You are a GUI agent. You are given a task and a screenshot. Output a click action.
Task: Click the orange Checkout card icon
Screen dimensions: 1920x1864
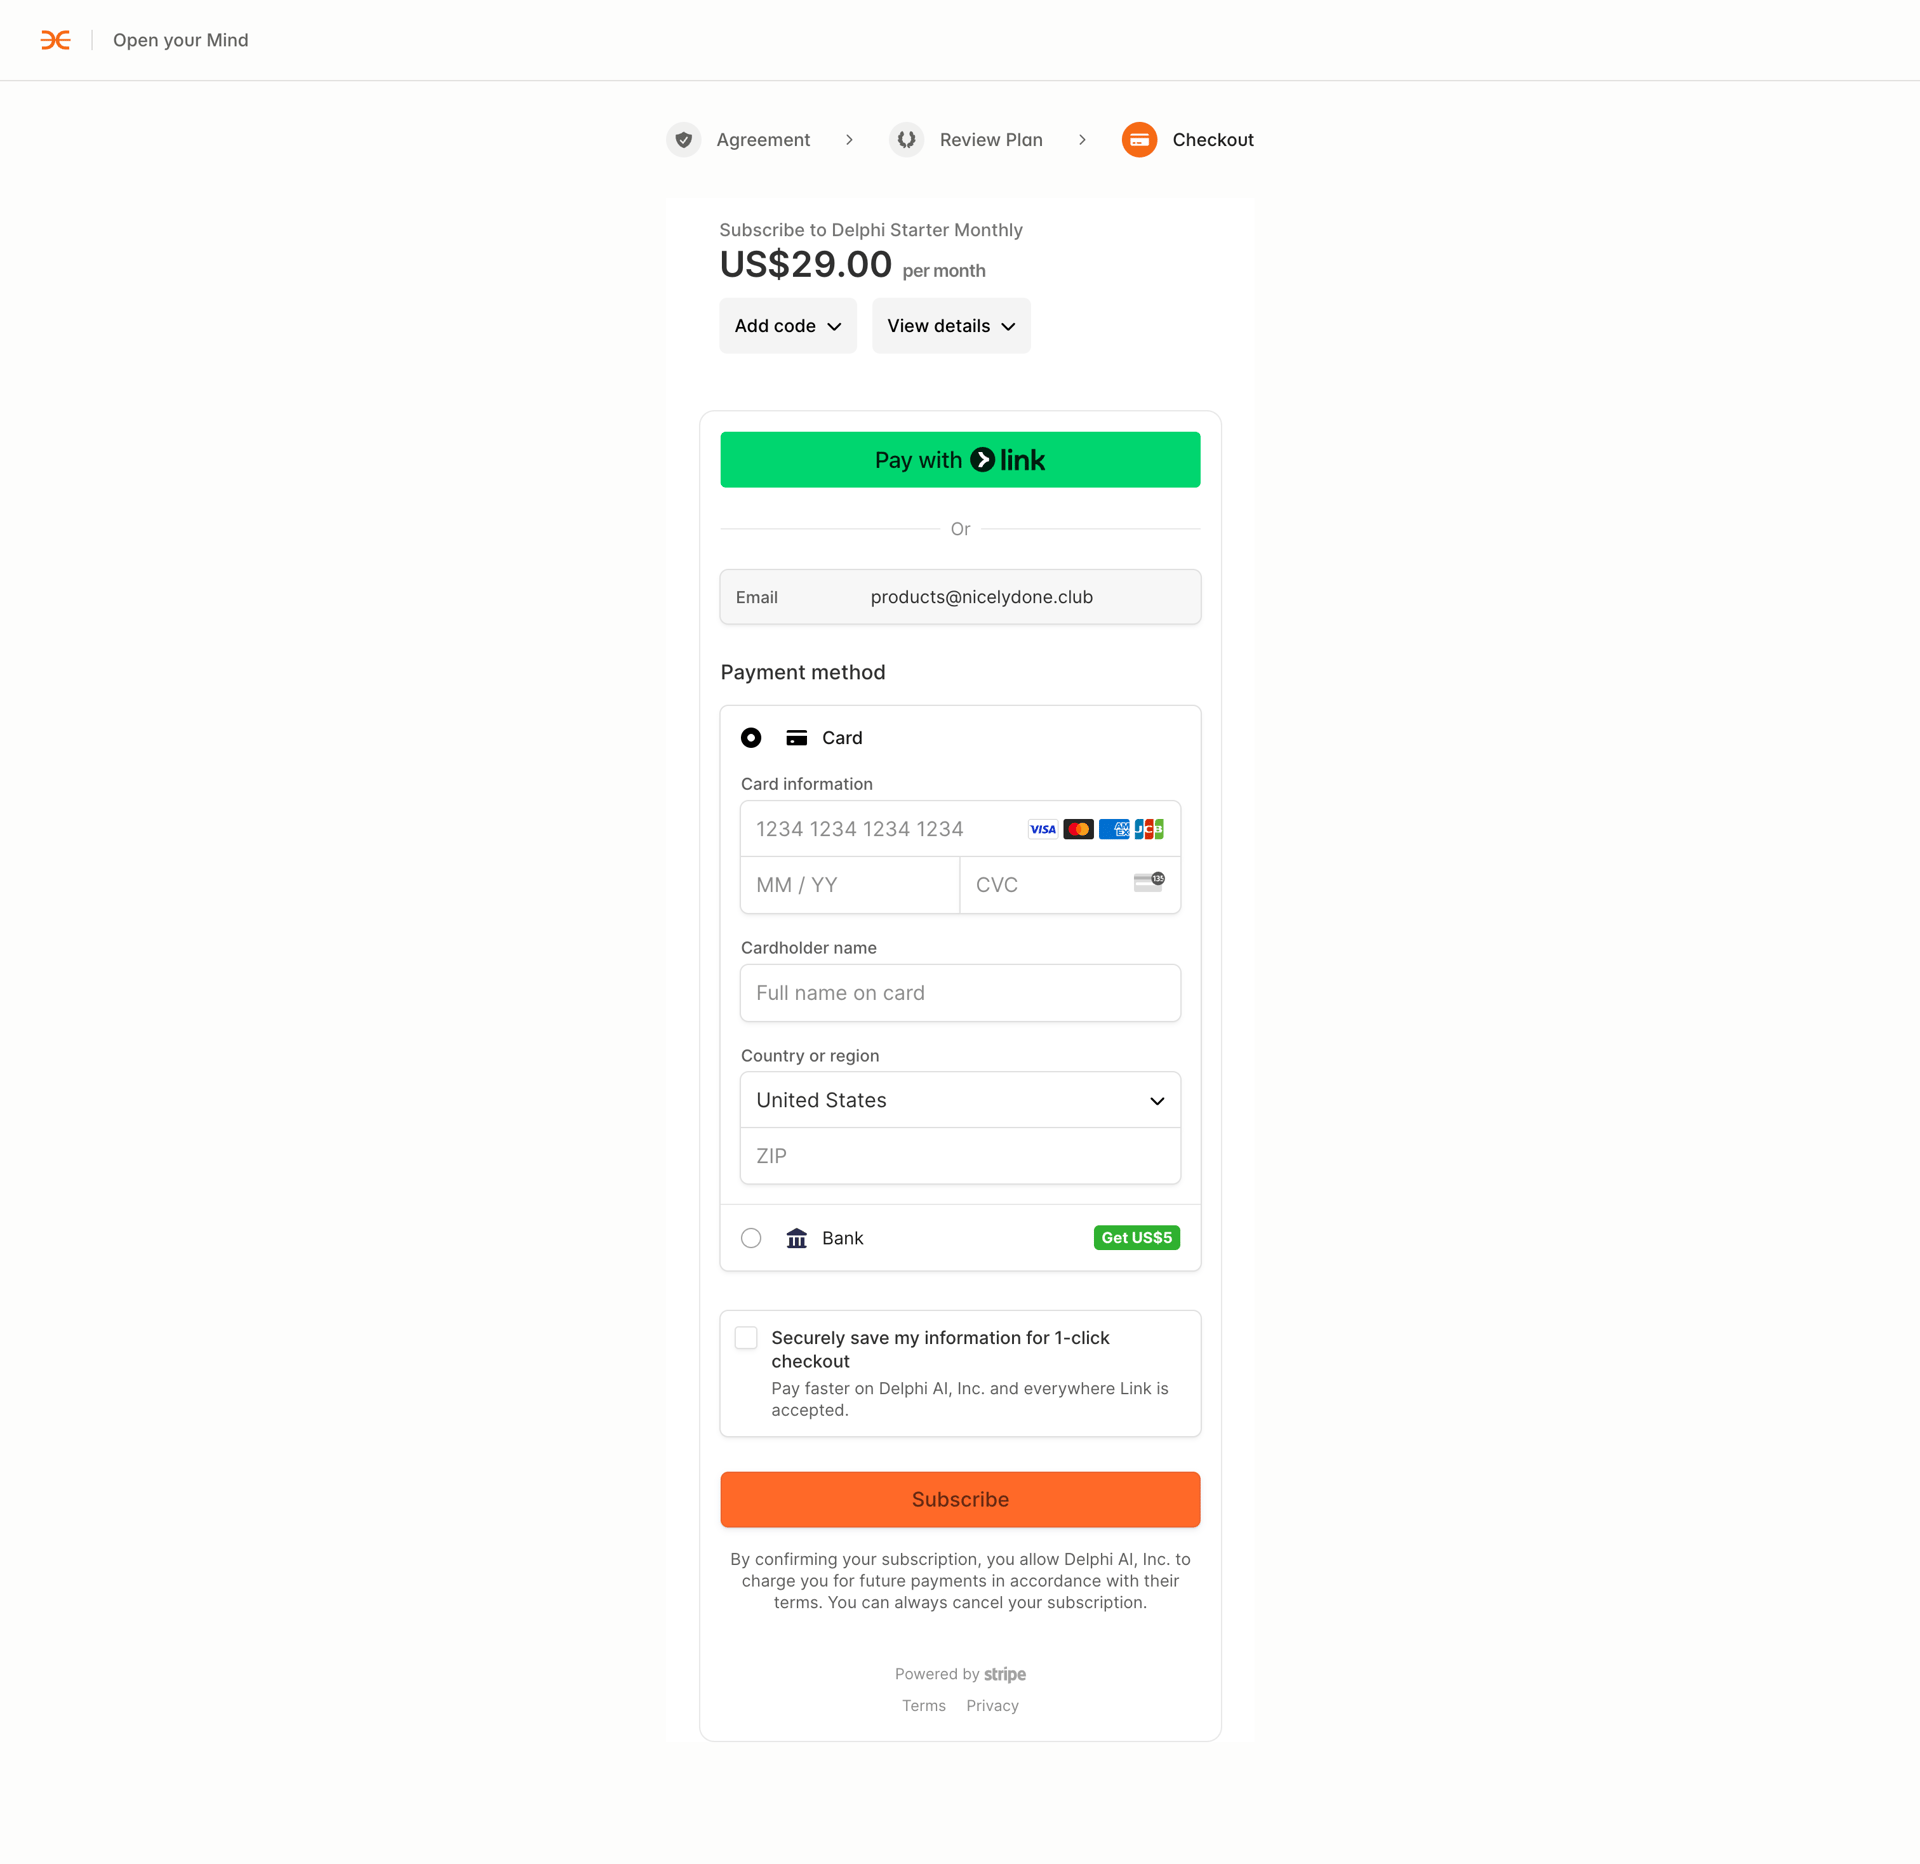point(1140,140)
